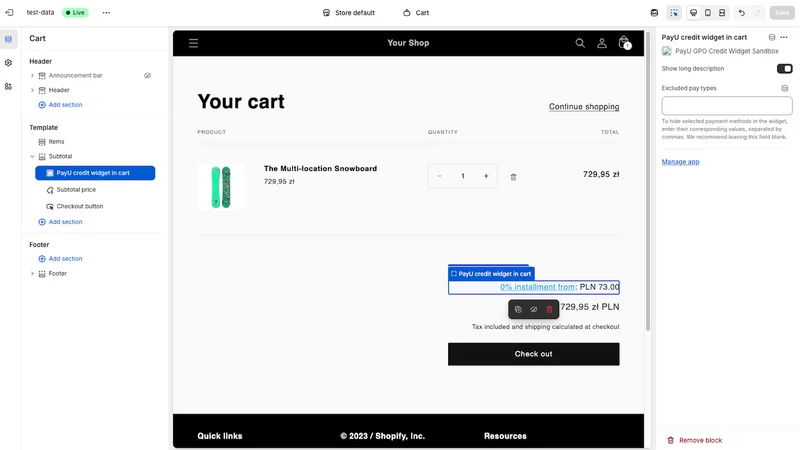
Task: Switch to desktop preview icon
Action: click(693, 13)
